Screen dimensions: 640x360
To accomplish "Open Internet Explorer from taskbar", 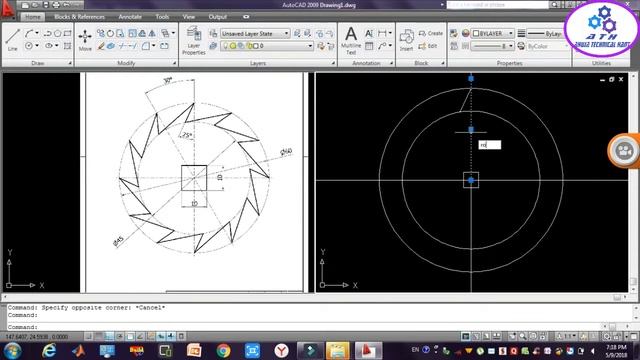I will click(49, 351).
